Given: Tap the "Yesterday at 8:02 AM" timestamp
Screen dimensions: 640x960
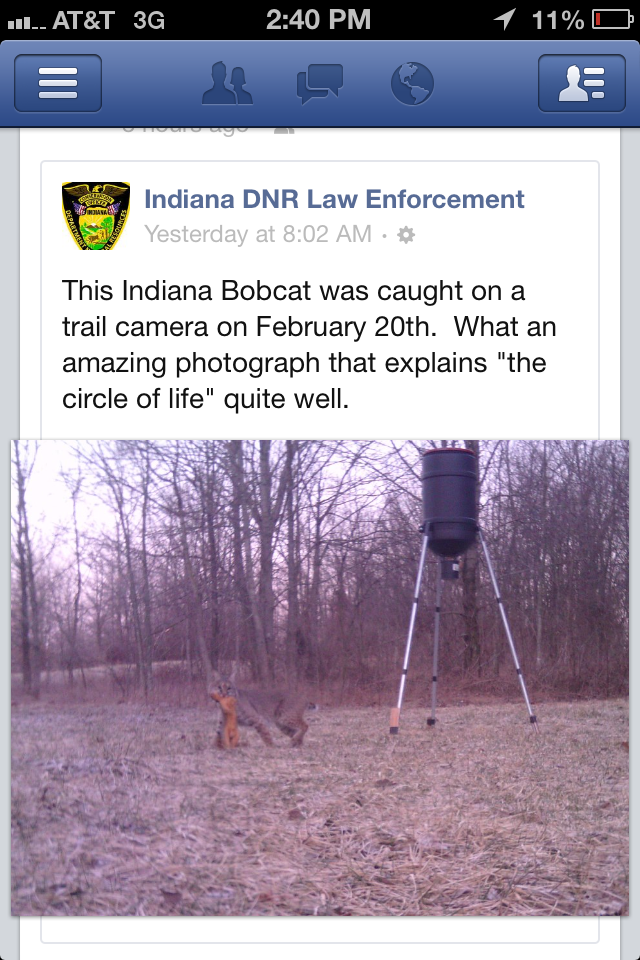Looking at the screenshot, I should 258,234.
